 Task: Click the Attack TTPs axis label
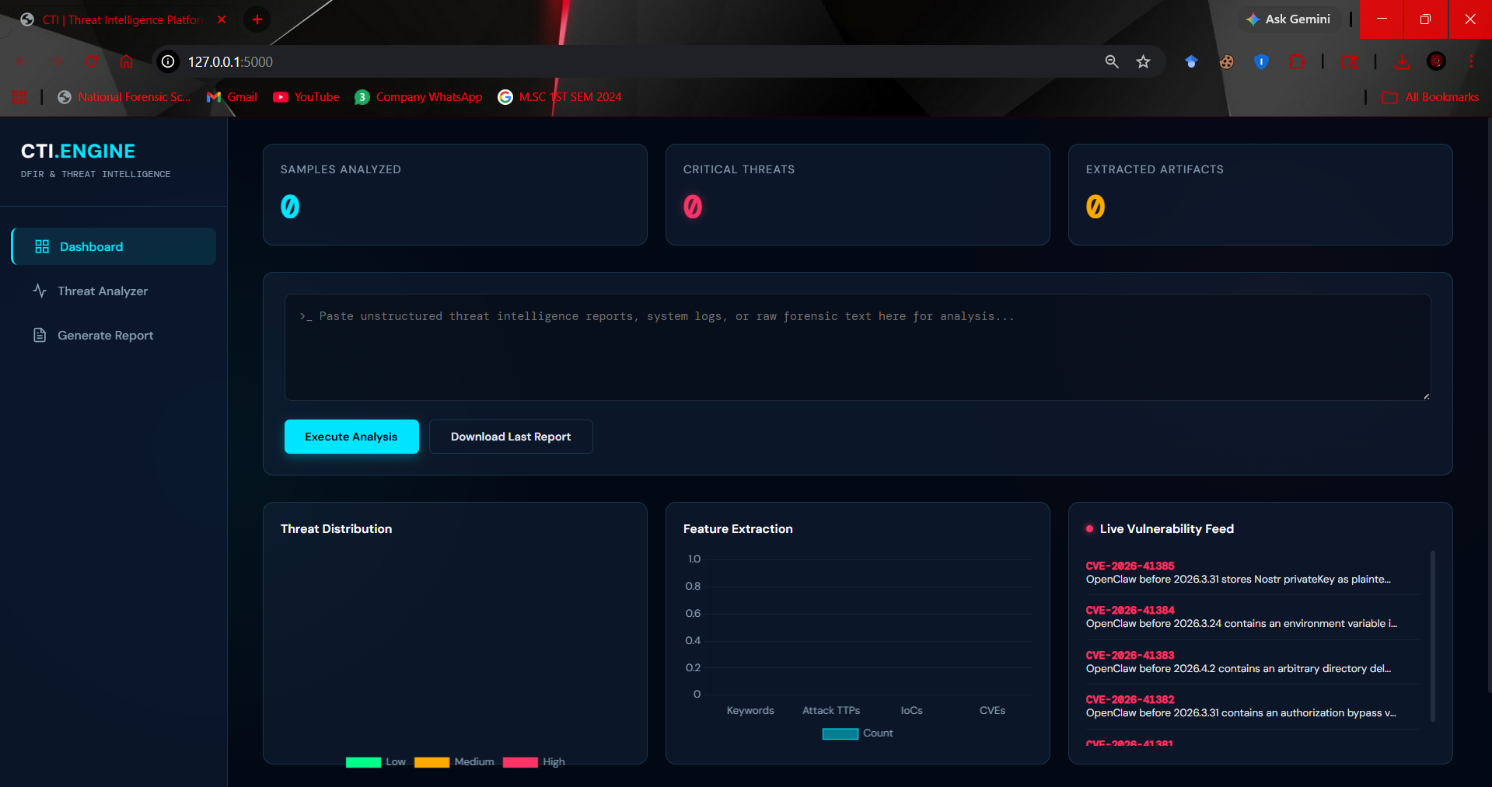pyautogui.click(x=831, y=710)
